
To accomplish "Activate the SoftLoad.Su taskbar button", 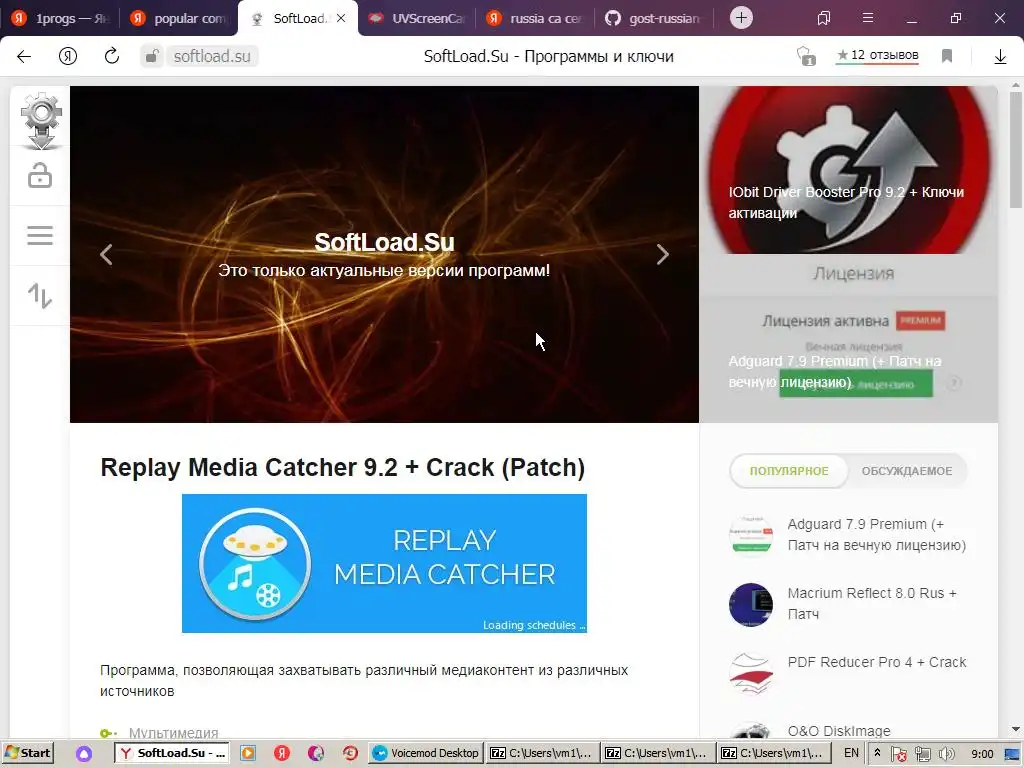I will (x=173, y=753).
